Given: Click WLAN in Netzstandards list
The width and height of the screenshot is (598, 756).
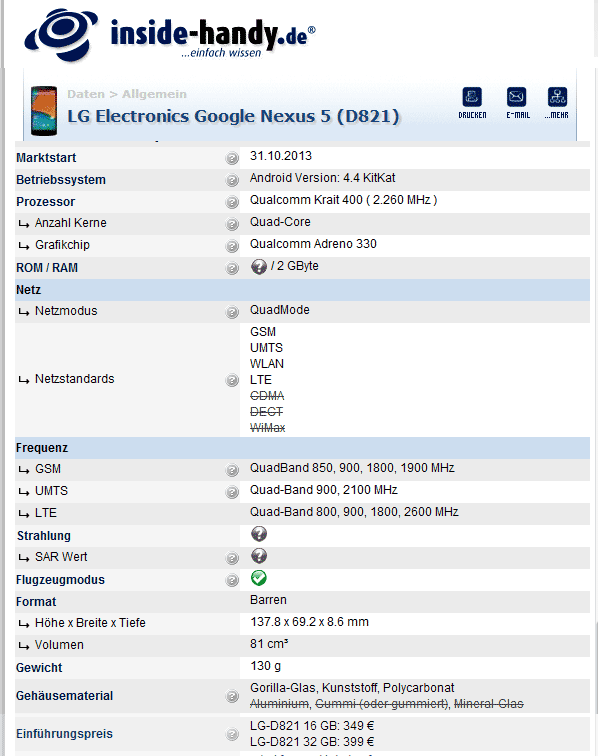Looking at the screenshot, I should pos(267,364).
